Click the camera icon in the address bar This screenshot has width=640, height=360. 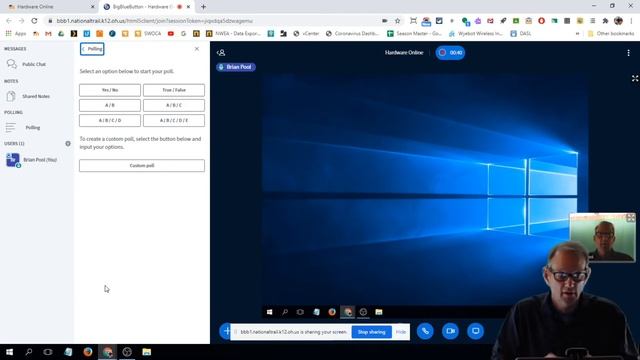coord(384,20)
